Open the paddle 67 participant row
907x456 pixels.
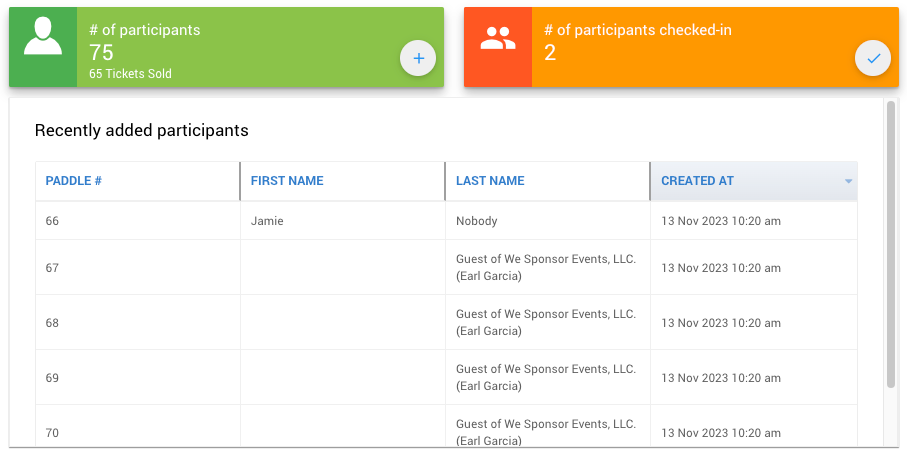(53, 268)
